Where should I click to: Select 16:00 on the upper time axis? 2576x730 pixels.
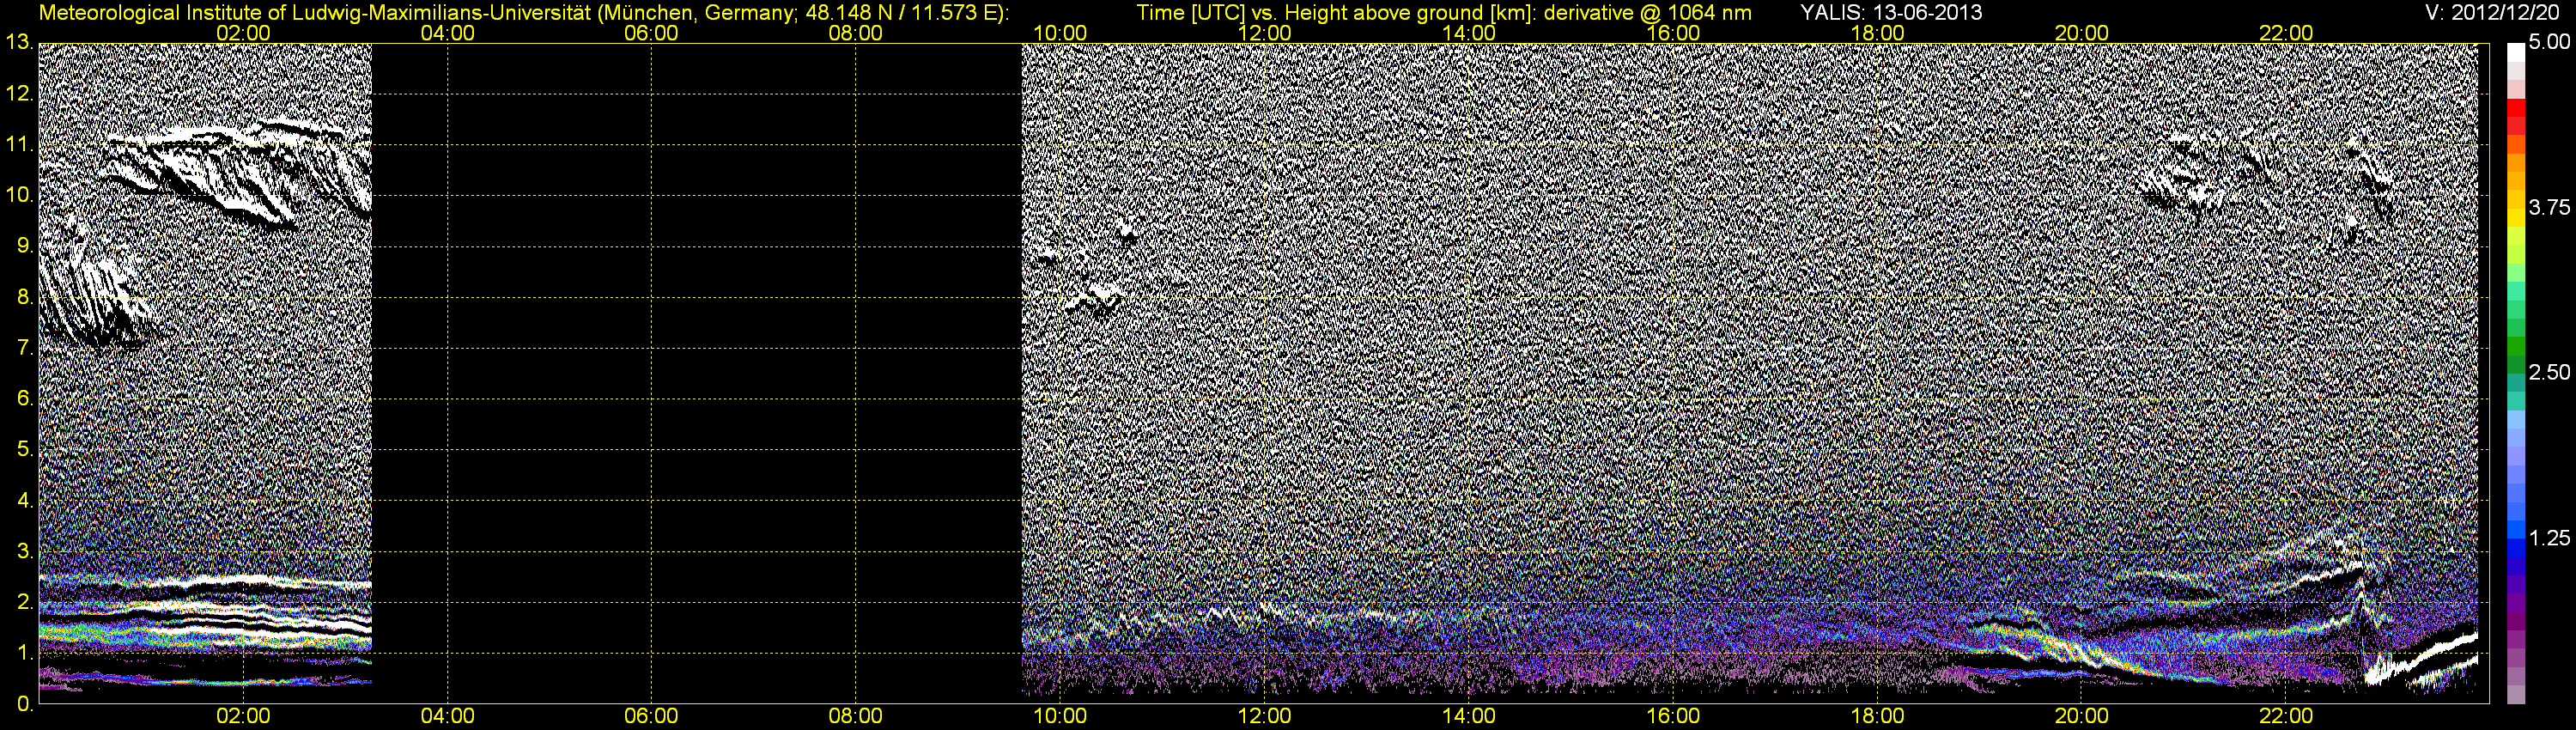pyautogui.click(x=1673, y=33)
